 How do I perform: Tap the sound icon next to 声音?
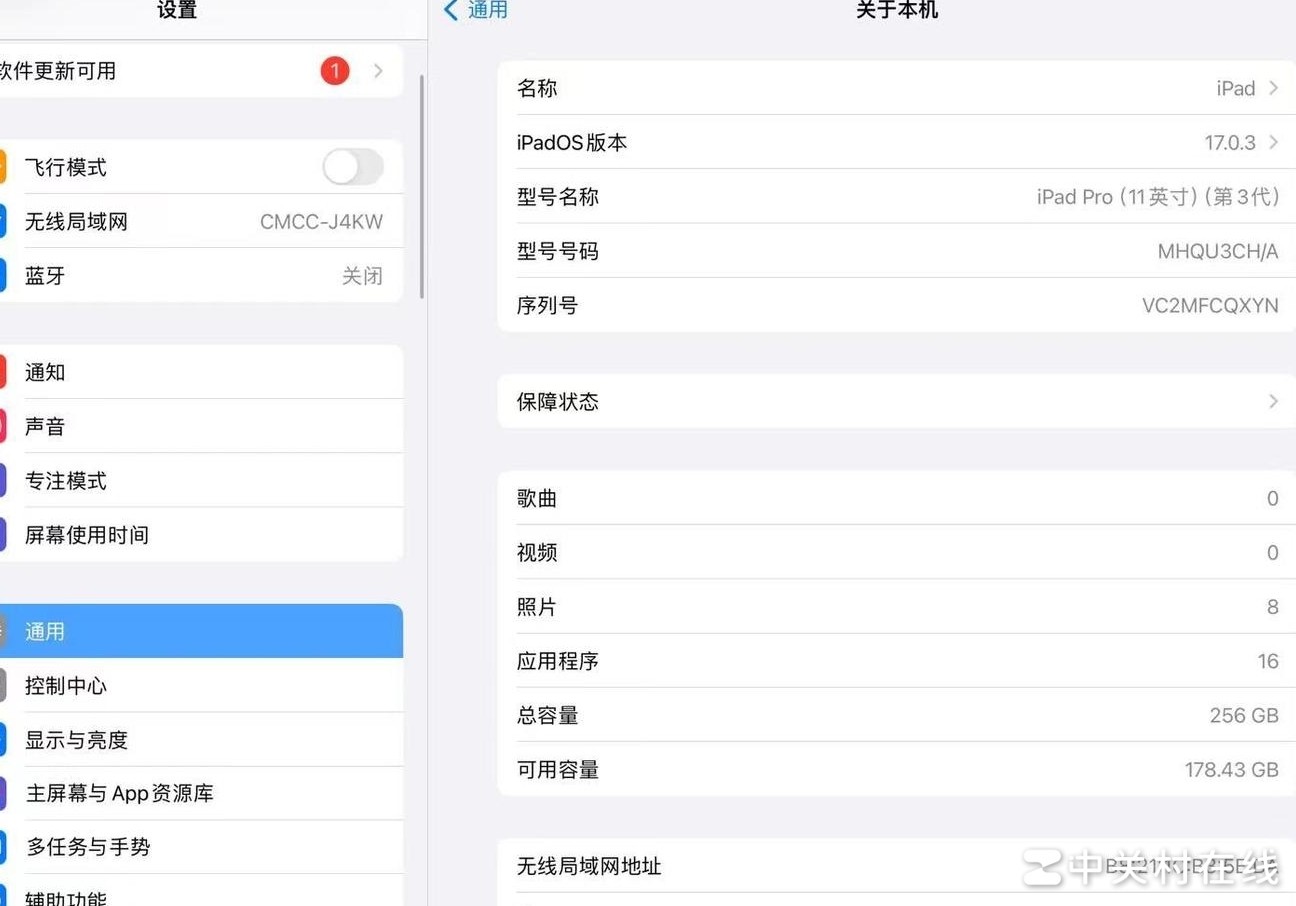4,426
